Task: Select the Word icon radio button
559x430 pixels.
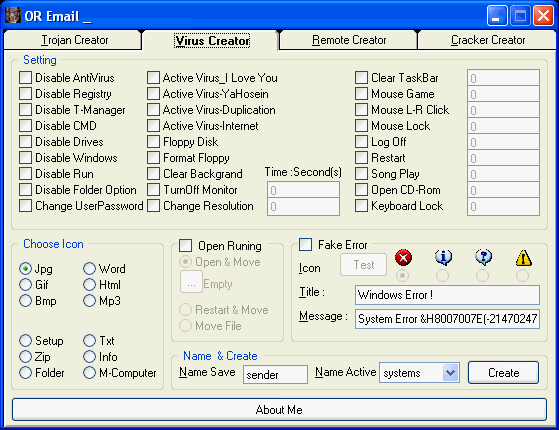Action: (x=89, y=268)
